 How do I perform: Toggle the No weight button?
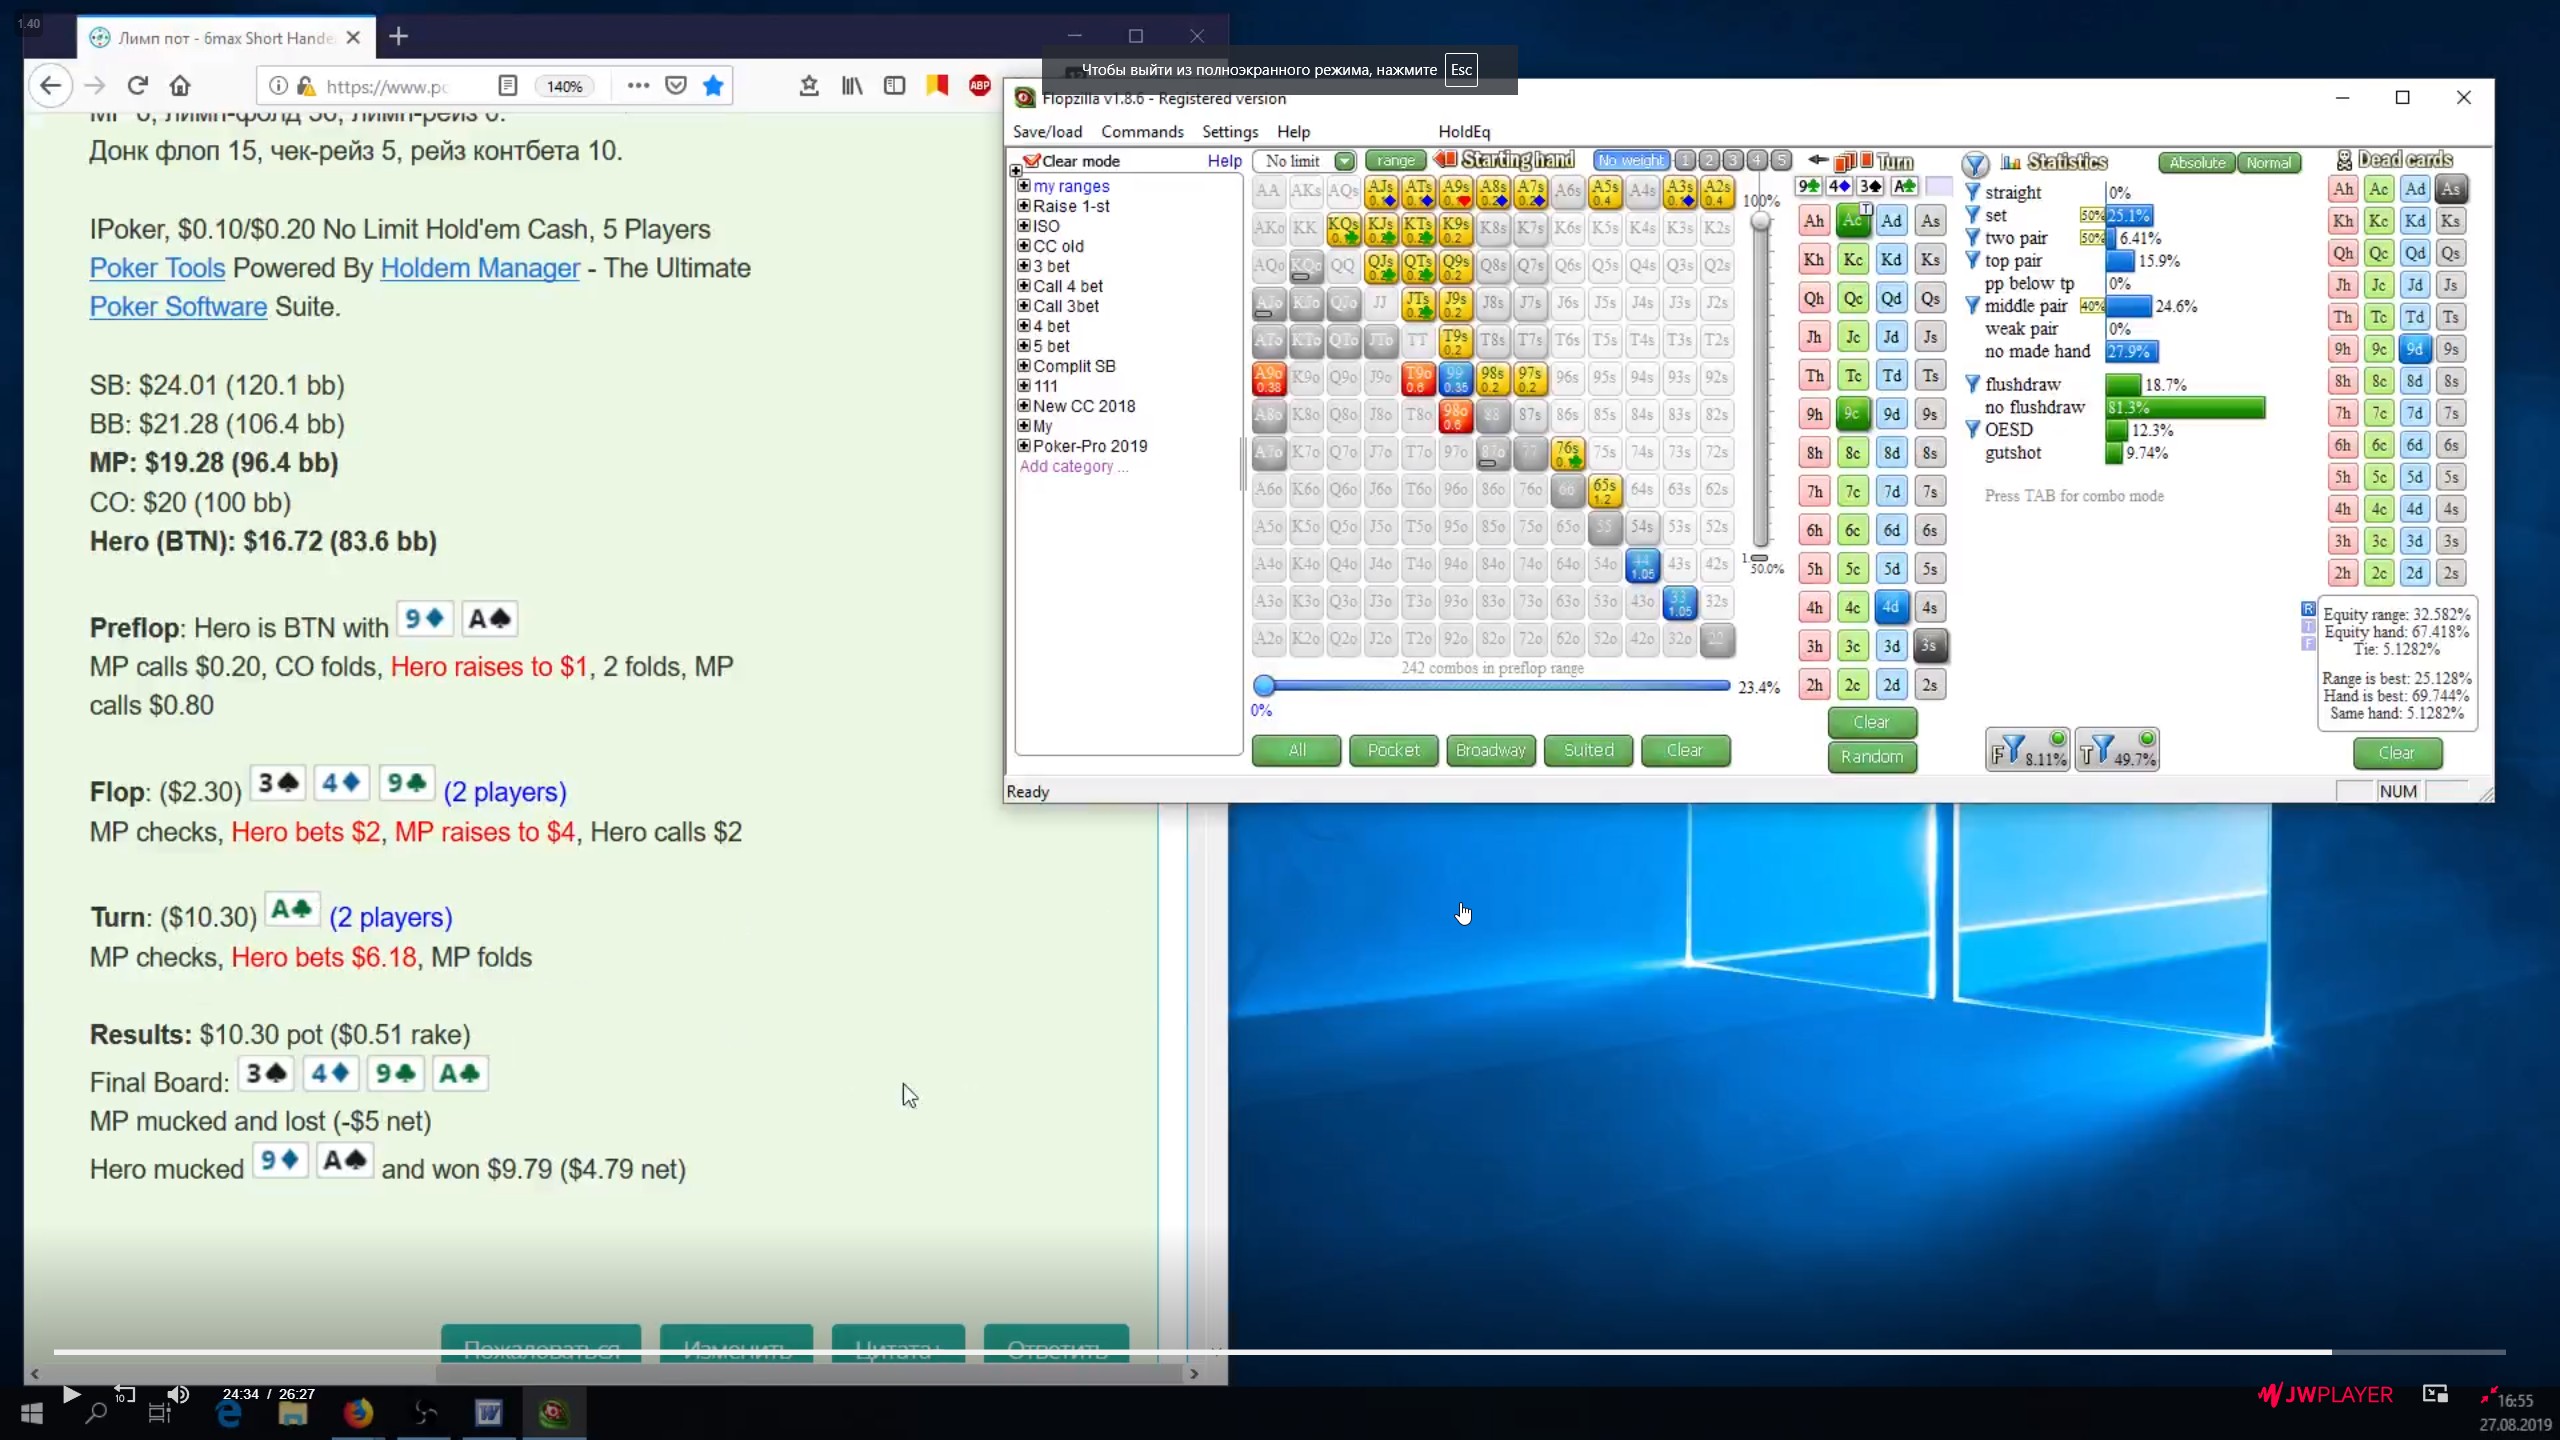point(1630,160)
